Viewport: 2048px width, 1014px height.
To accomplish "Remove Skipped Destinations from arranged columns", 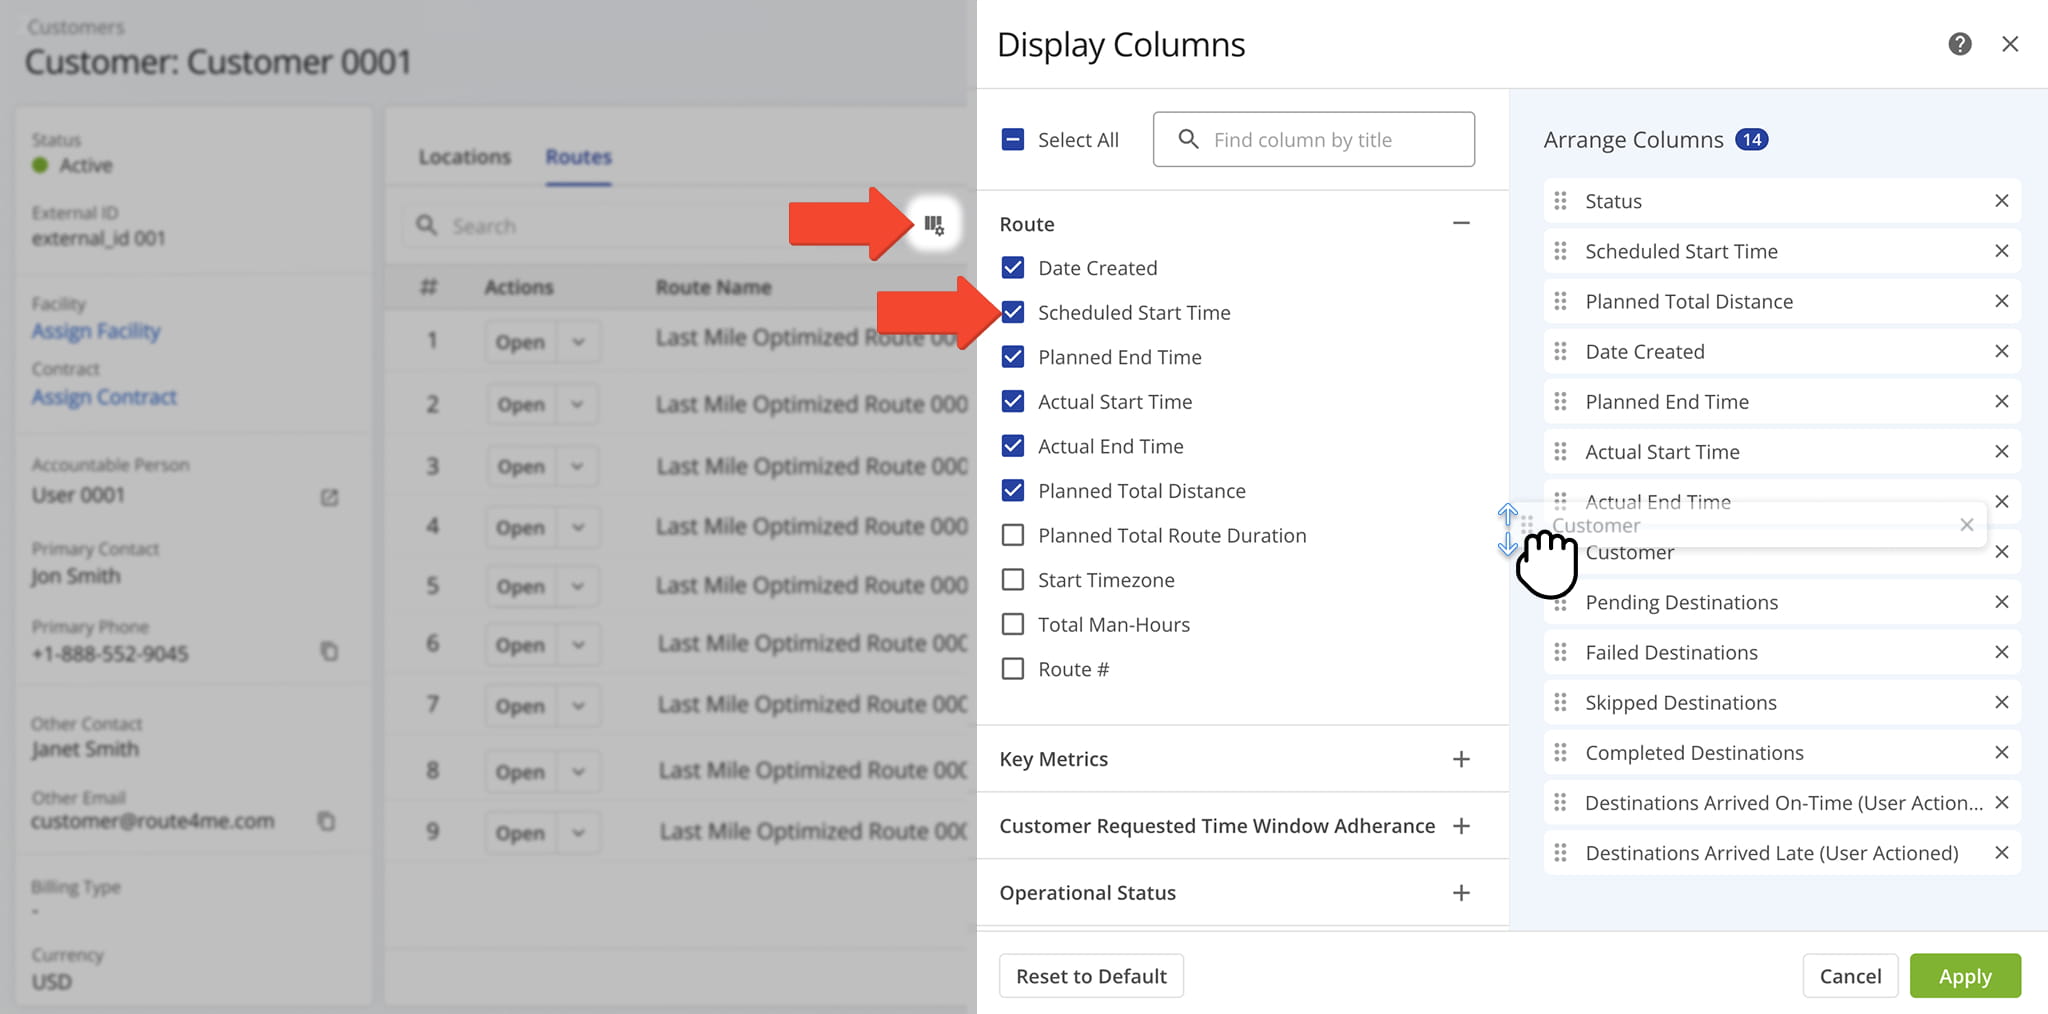I will [2001, 702].
